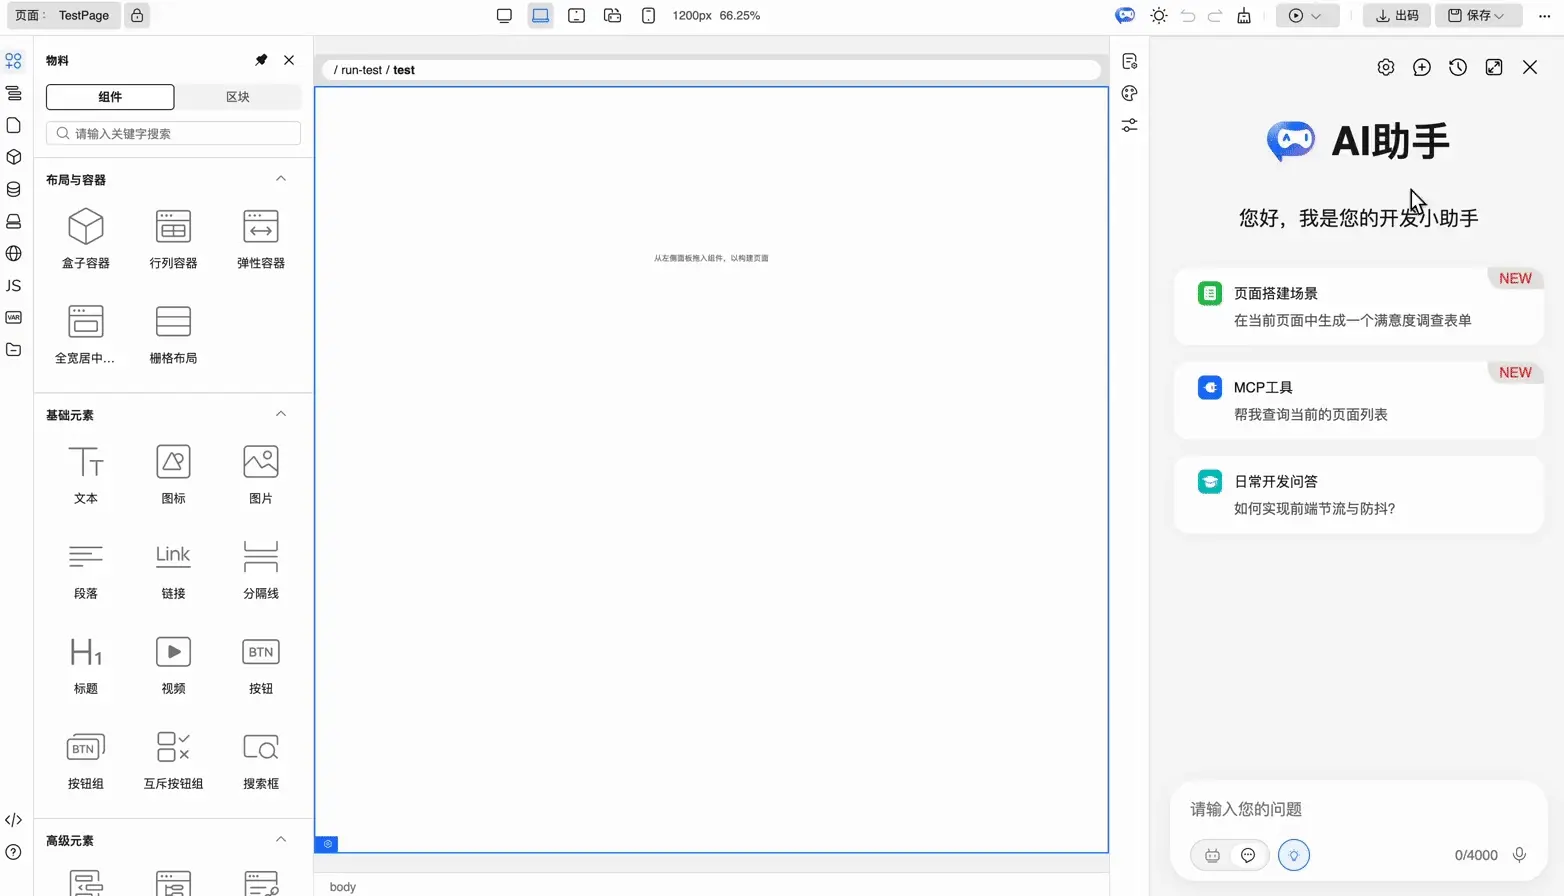Click the run-test breadcrumb segment
Screen dimensions: 1564x896
(x=361, y=70)
